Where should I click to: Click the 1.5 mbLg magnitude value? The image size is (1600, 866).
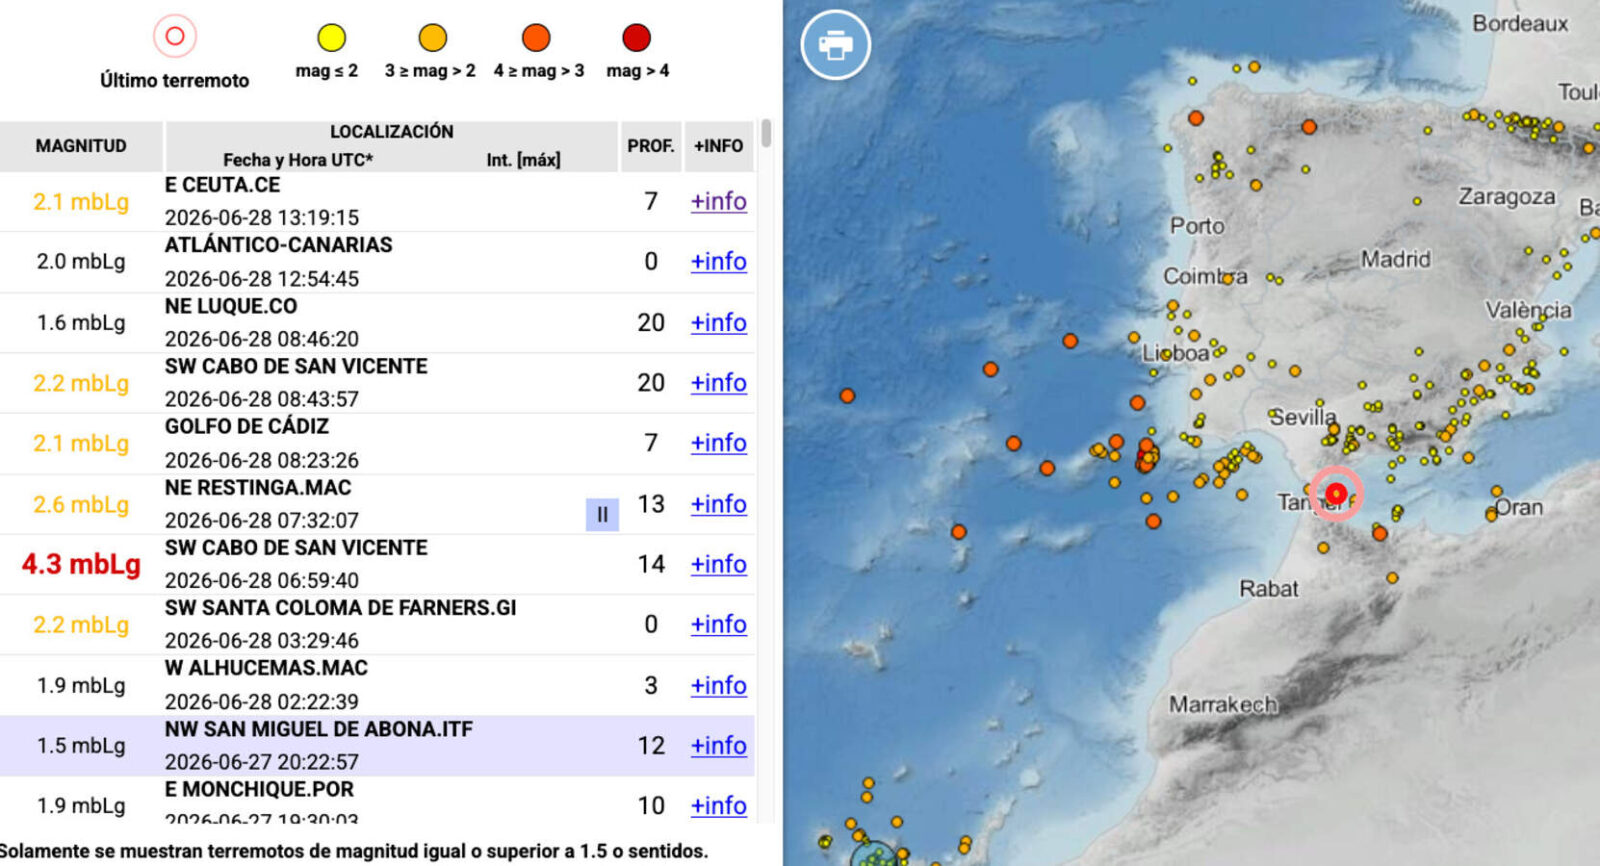[81, 745]
